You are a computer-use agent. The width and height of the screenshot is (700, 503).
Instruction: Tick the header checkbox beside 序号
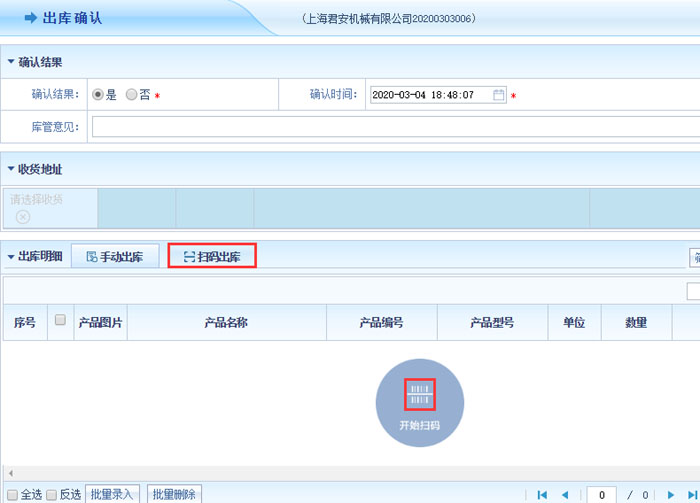(x=60, y=321)
